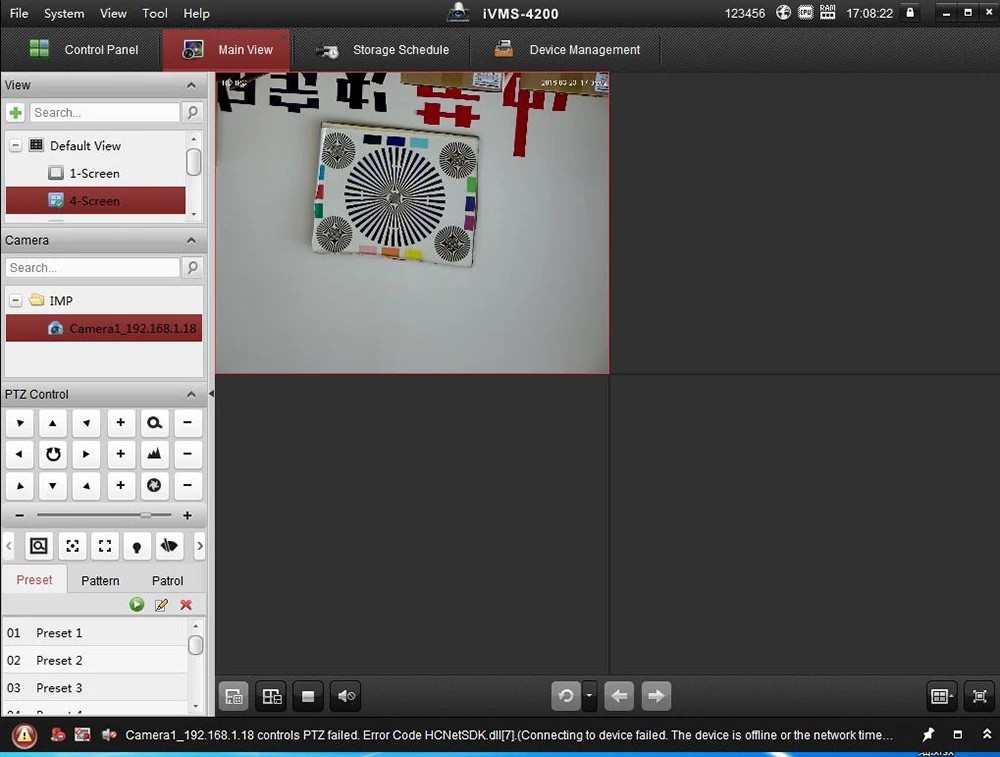Open auto-switch interval dropdown arrow
The image size is (1000, 757).
[x=589, y=696]
